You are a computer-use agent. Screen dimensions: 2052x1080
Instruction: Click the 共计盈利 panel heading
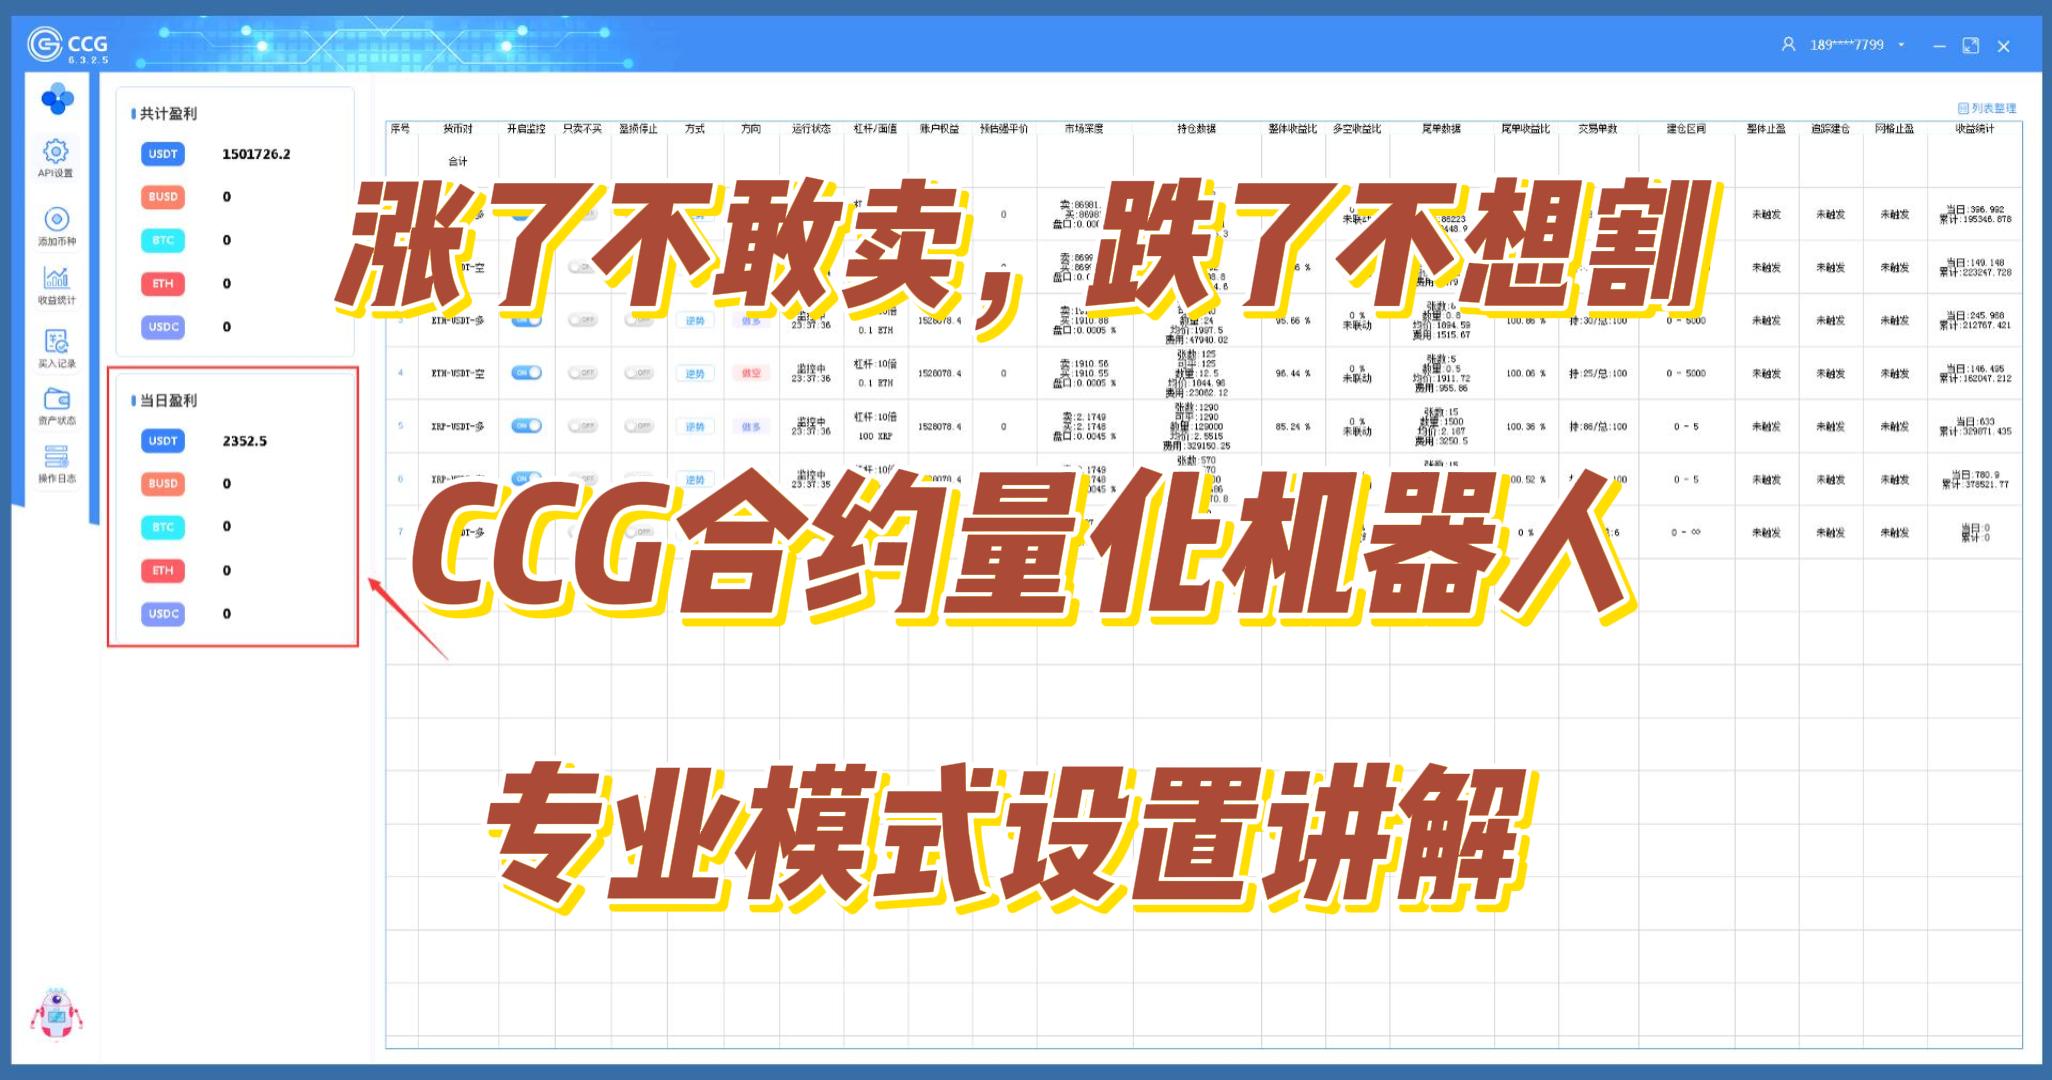[168, 114]
